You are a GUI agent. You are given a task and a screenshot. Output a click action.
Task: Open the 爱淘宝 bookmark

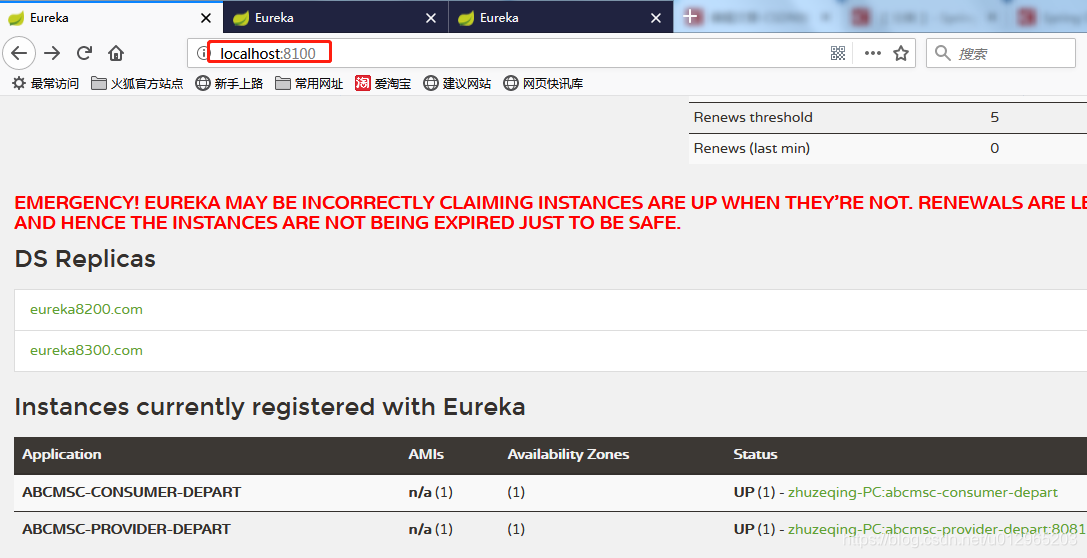(x=383, y=83)
